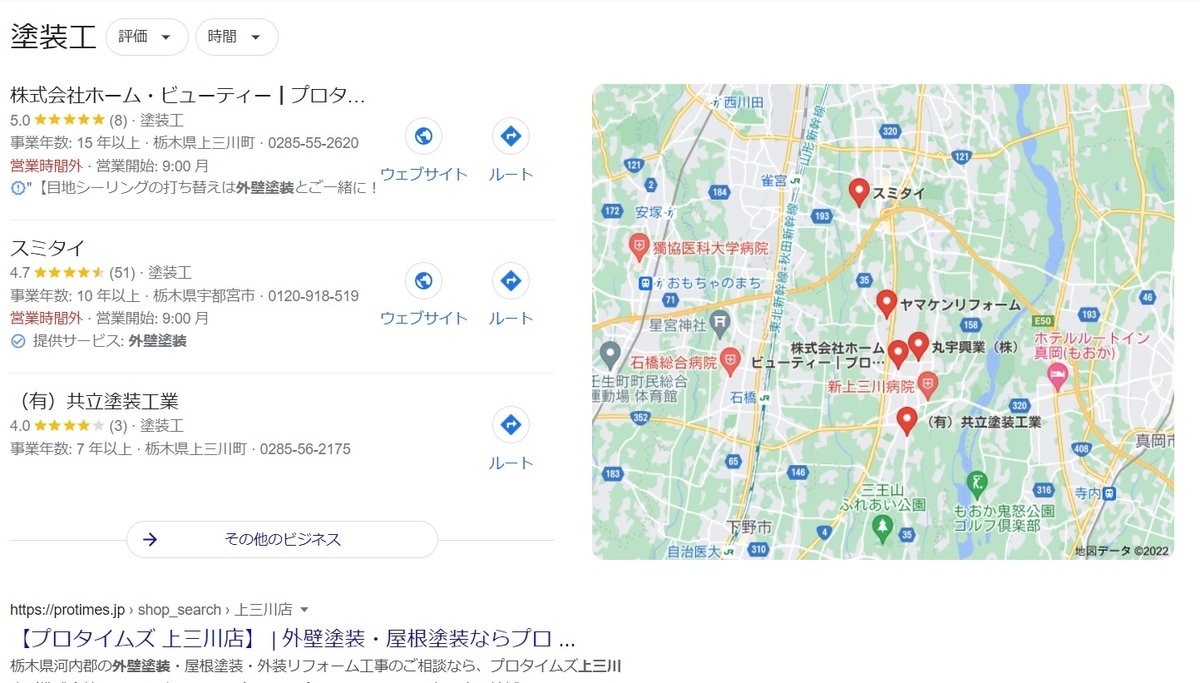Select the ヤマケンリフォーム map pin
This screenshot has width=1200, height=683.
(x=886, y=303)
